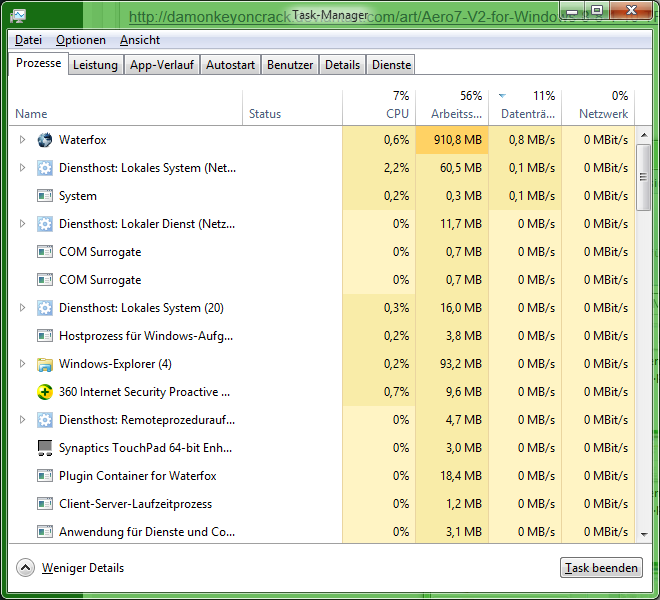Click the Hostprozess für Windows-Aufg... icon
660x600 pixels.
[x=45, y=336]
